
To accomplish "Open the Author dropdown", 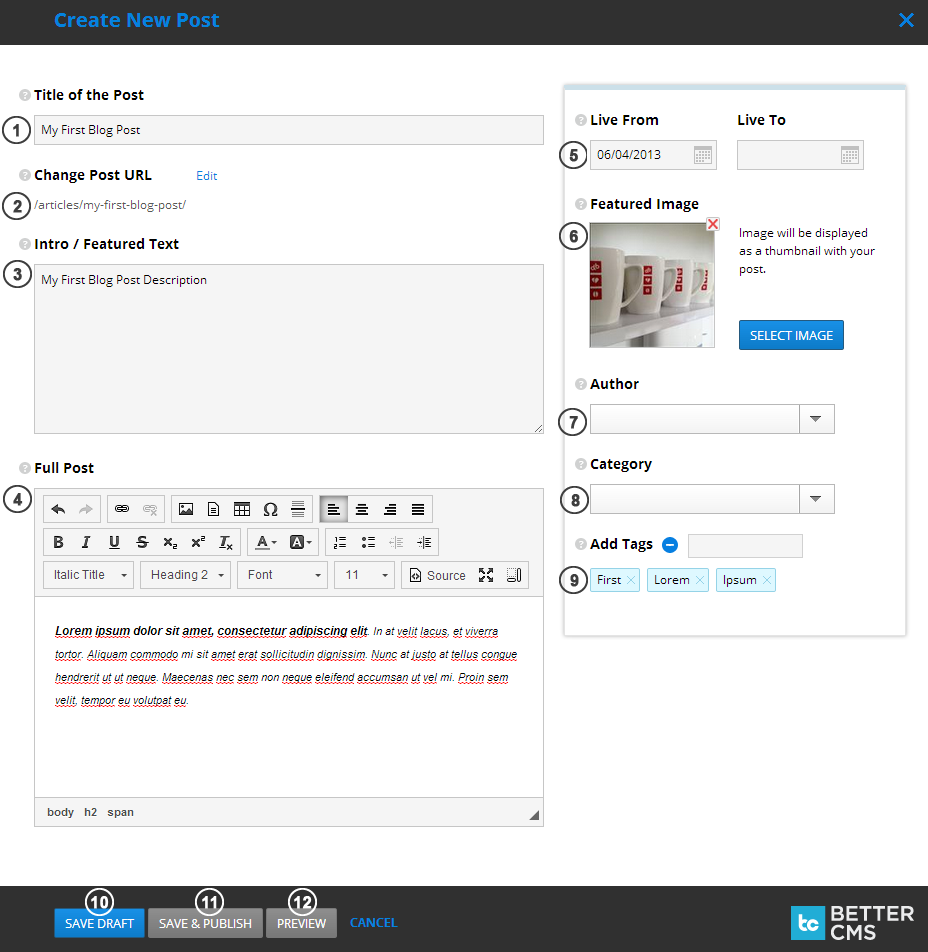I will (816, 419).
